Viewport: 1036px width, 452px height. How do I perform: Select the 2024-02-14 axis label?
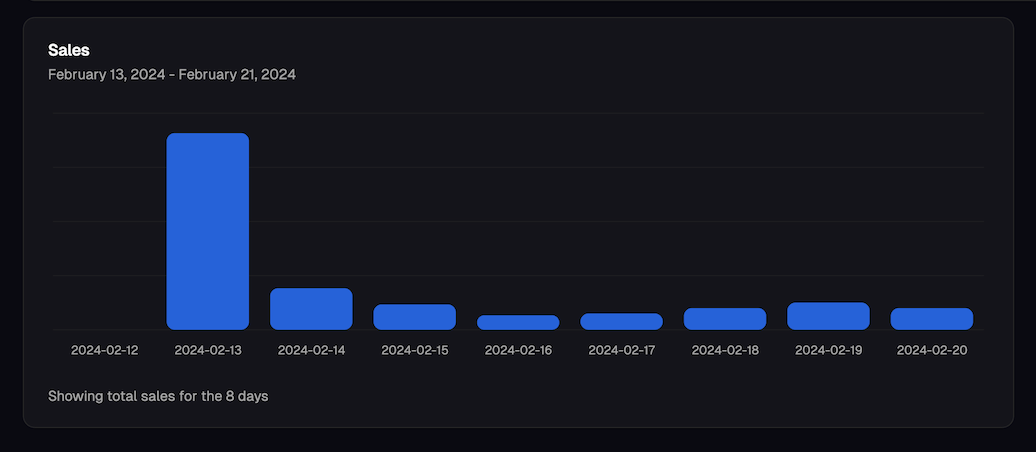click(x=311, y=350)
